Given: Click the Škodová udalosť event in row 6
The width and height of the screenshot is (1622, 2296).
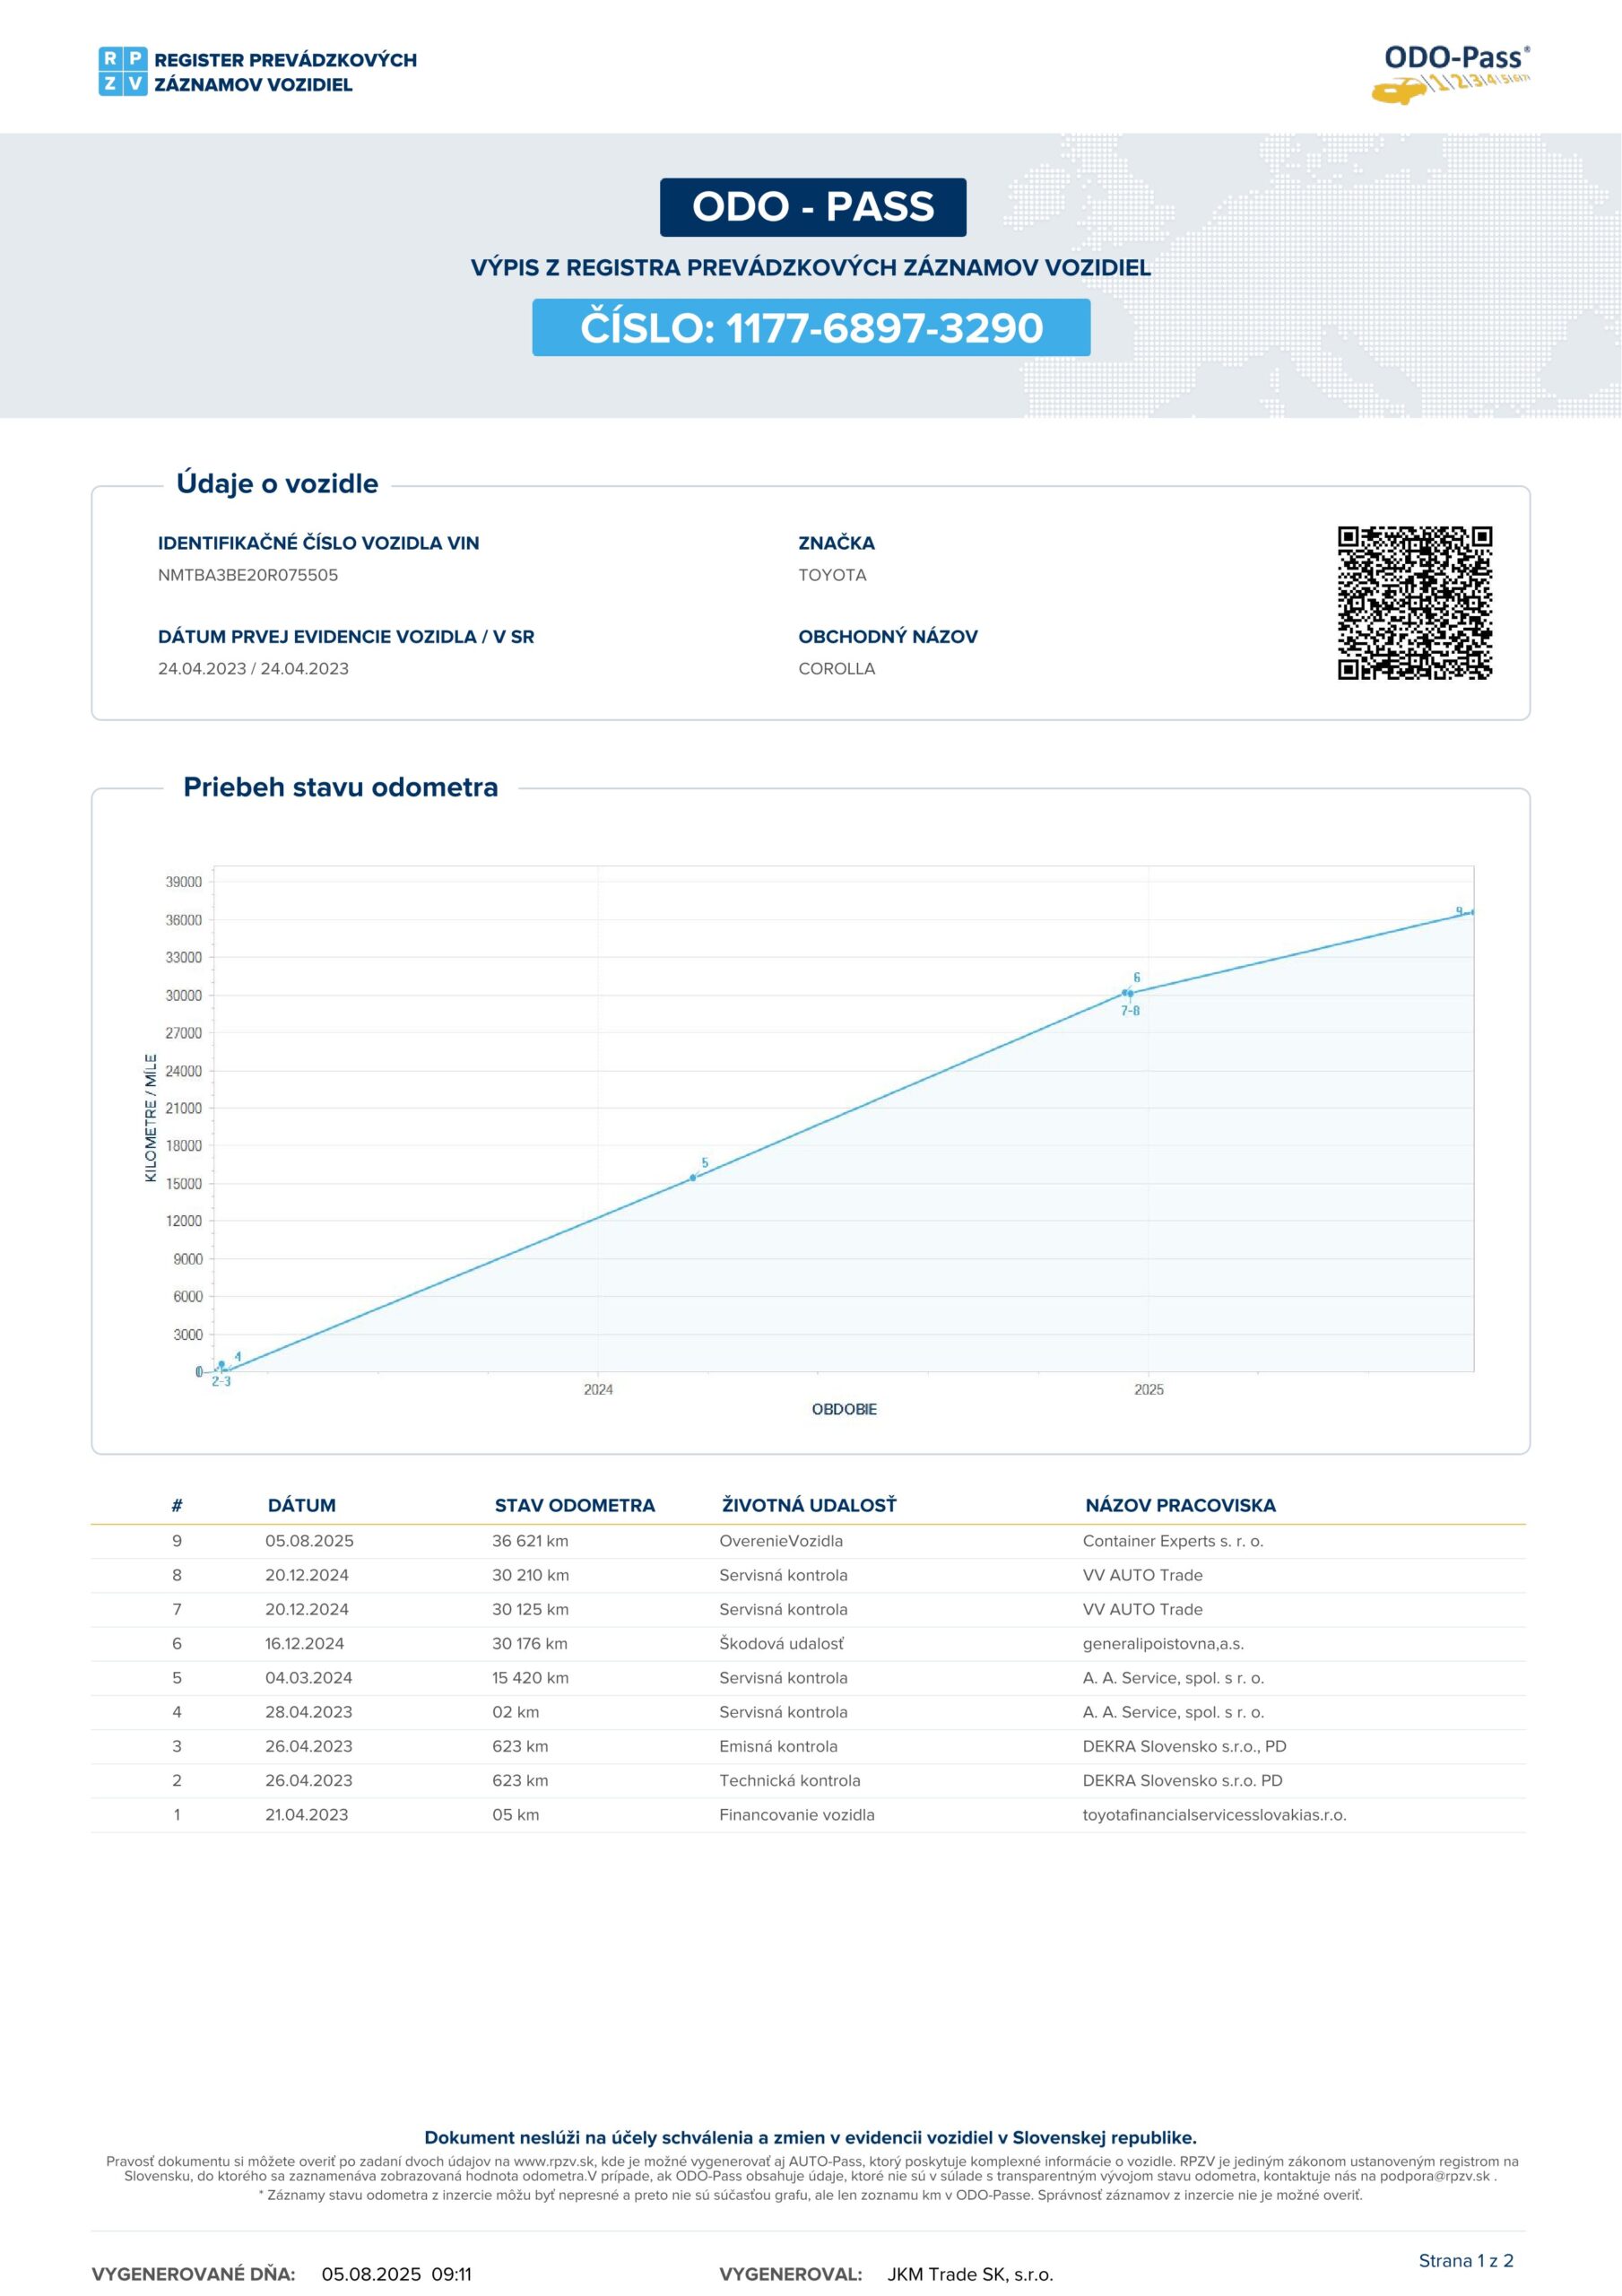Looking at the screenshot, I should coord(781,1643).
